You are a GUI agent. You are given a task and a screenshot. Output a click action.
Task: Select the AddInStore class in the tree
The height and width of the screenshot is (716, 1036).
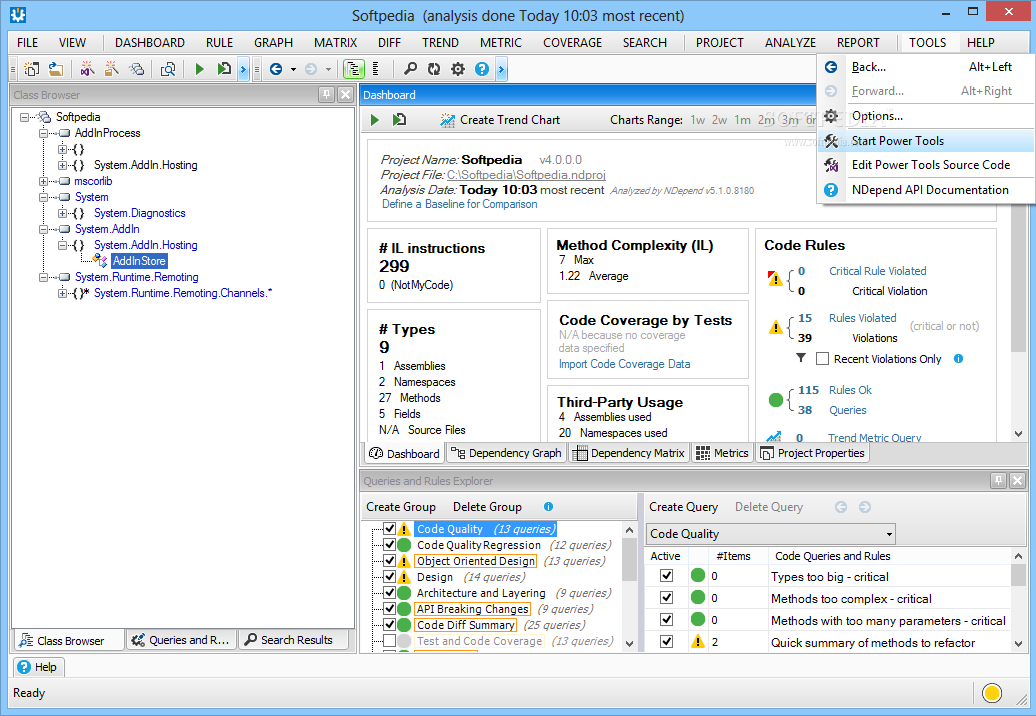click(x=139, y=261)
